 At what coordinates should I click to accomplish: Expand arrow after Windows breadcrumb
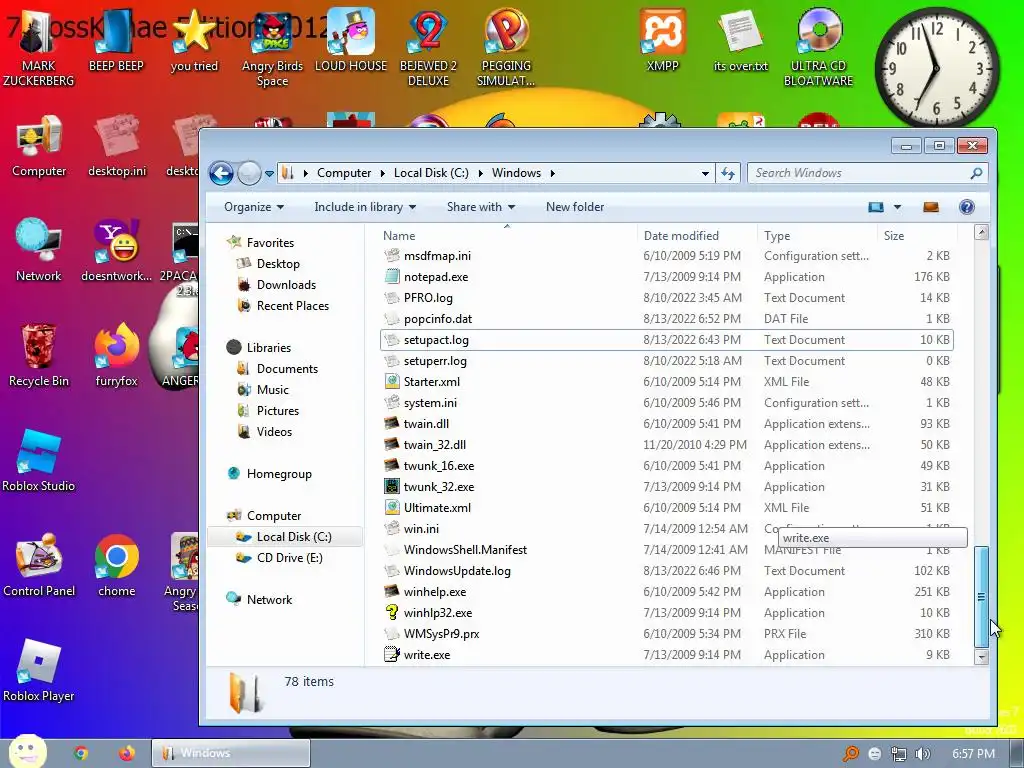click(x=552, y=173)
